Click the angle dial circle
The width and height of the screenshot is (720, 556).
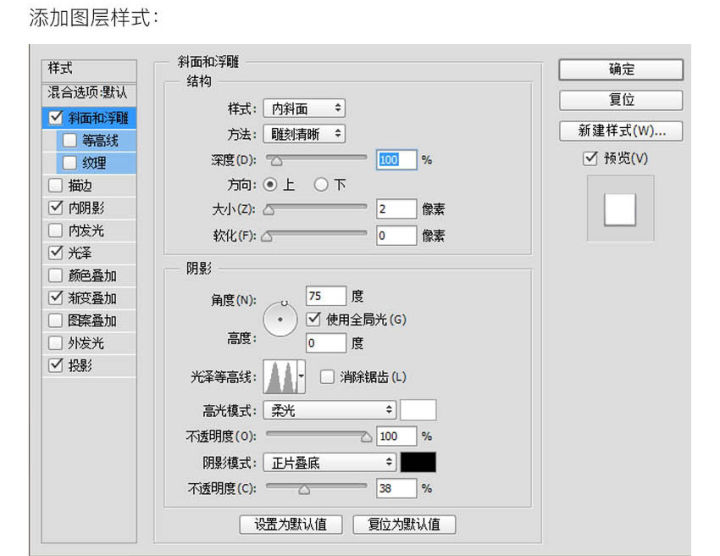(x=281, y=319)
